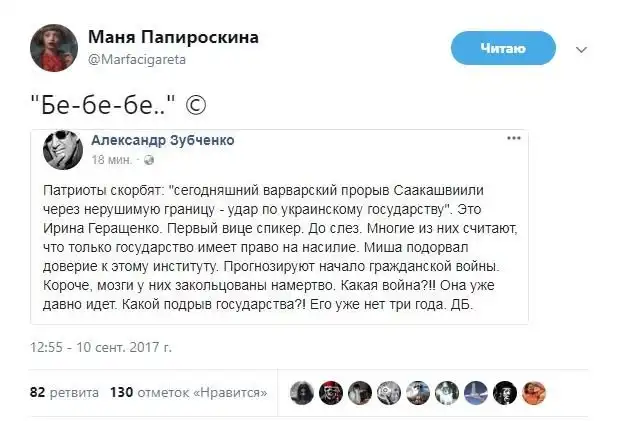619x421 pixels.
Task: Click the blue sky liker avatar
Action: tap(476, 392)
